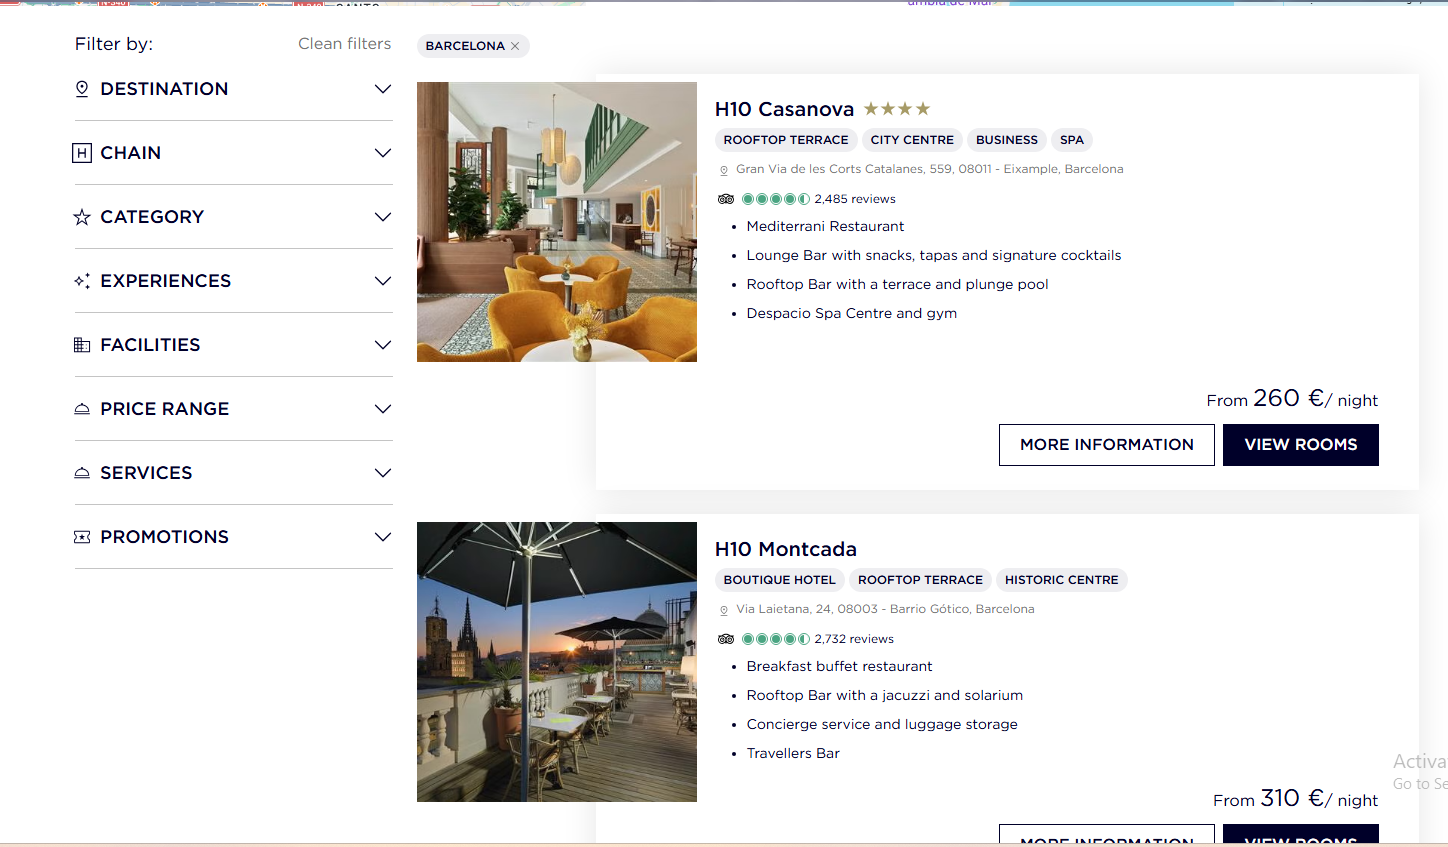Open More Information for H10 Casanova
This screenshot has width=1448, height=847.
click(x=1107, y=445)
